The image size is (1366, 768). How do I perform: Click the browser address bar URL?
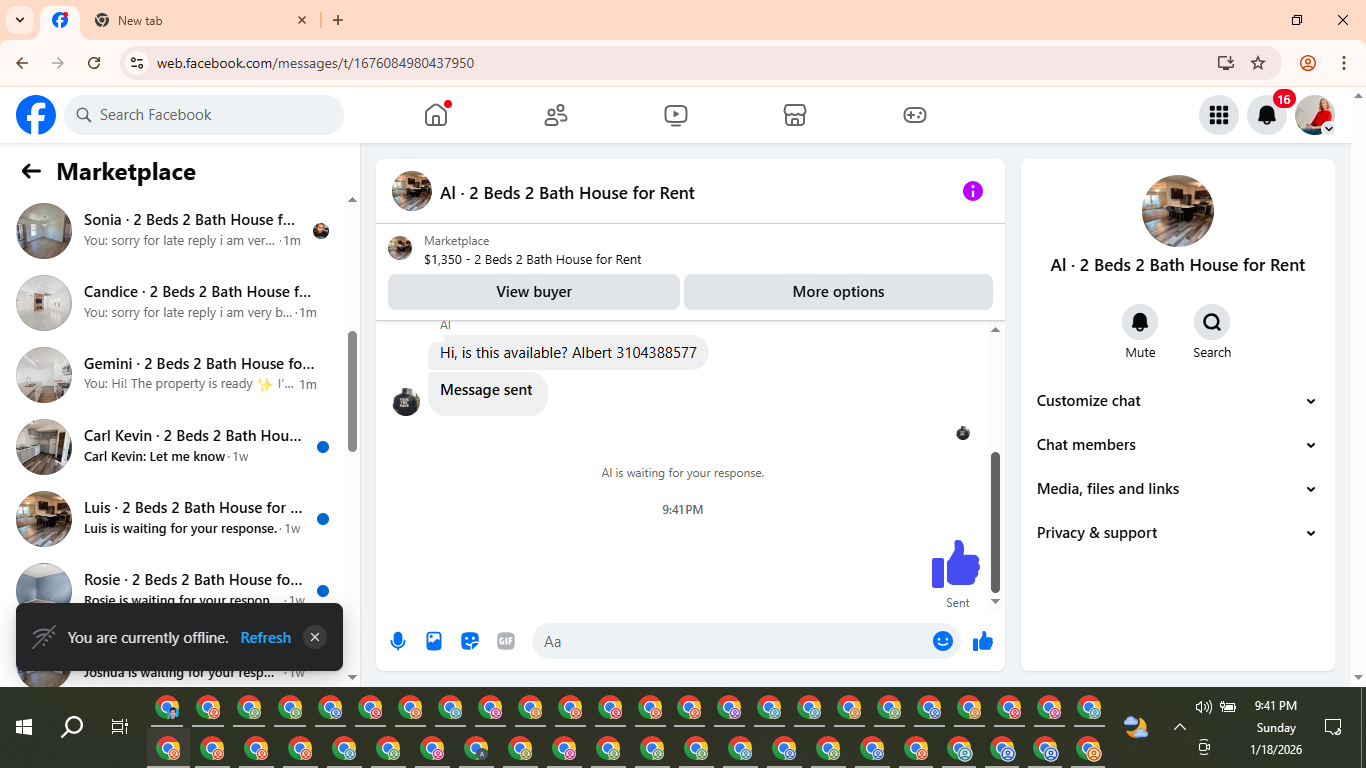point(315,63)
